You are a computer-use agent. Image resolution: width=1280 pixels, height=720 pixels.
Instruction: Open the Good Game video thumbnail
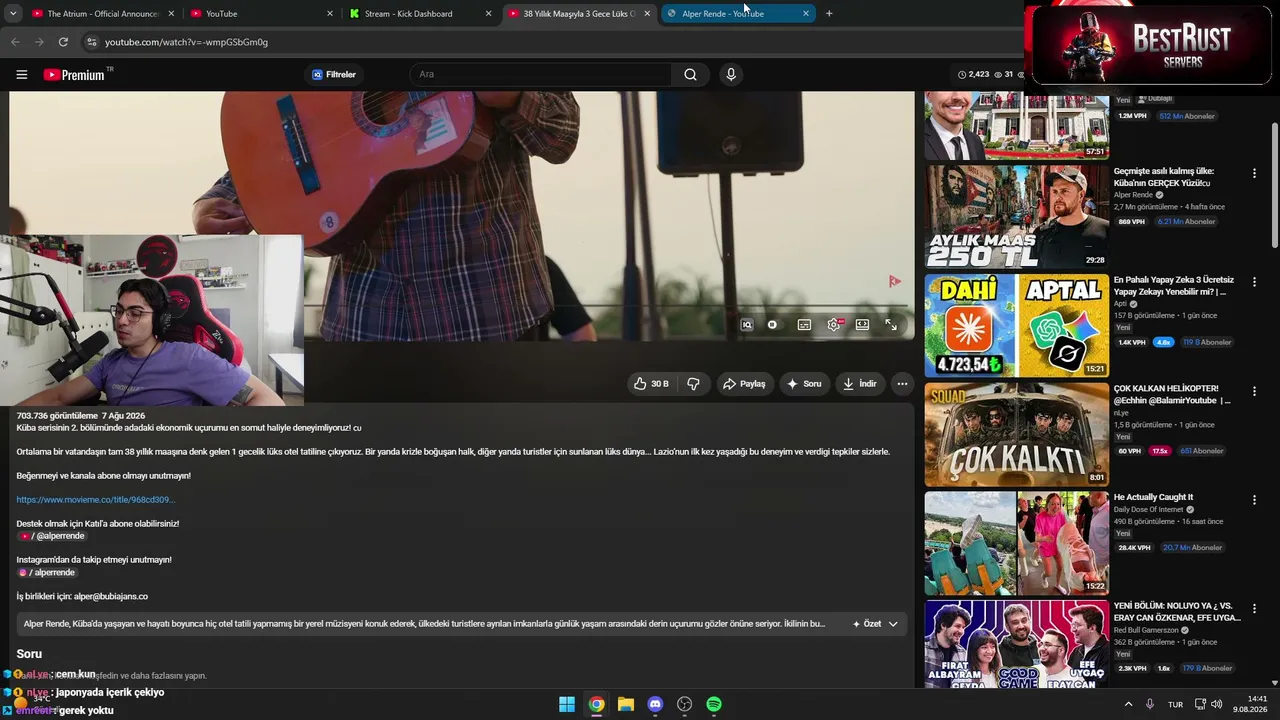pyautogui.click(x=1017, y=644)
